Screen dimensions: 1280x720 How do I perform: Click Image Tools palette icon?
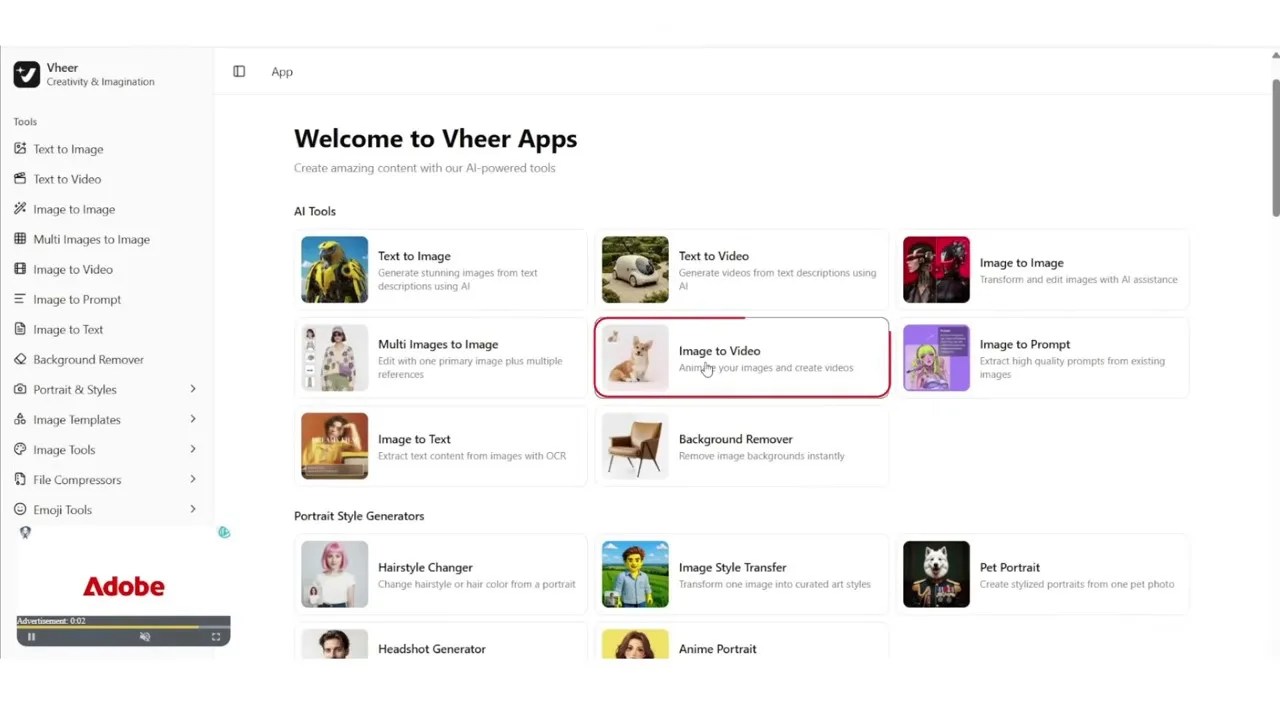coord(20,449)
